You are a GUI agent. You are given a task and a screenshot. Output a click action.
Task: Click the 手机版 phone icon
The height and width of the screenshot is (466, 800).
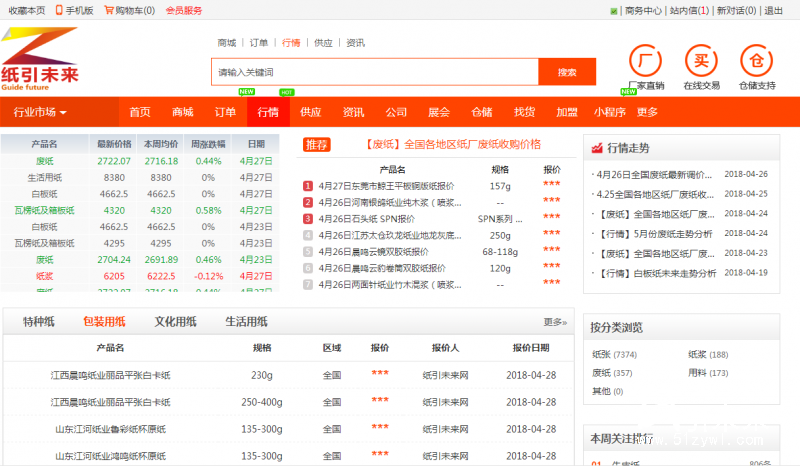pos(59,10)
